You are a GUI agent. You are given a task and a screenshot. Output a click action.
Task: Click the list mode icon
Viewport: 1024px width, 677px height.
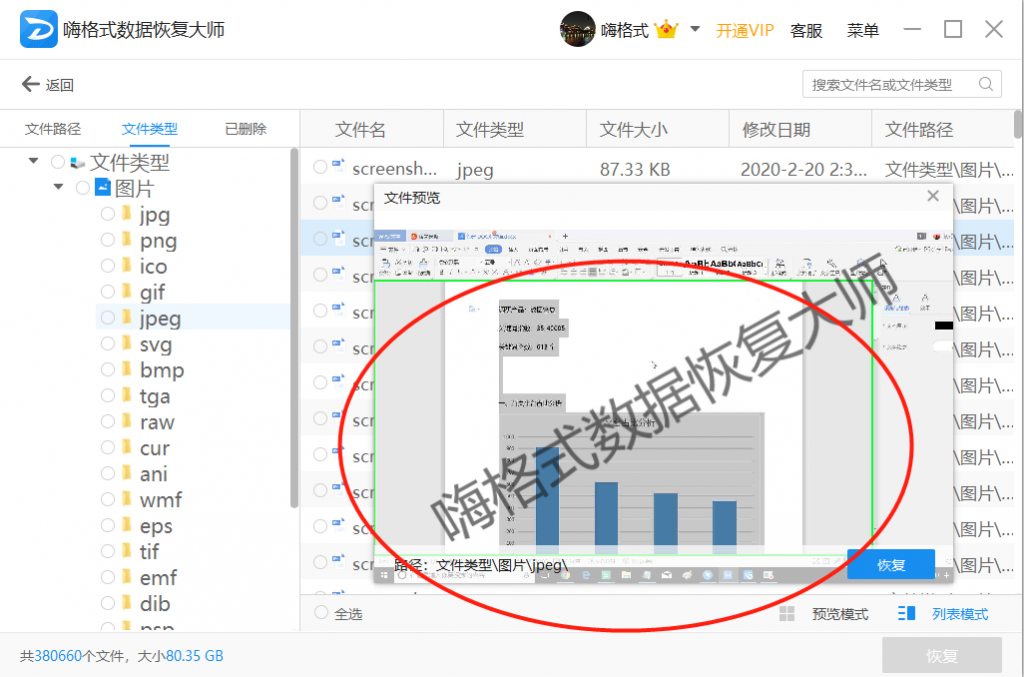coord(906,613)
